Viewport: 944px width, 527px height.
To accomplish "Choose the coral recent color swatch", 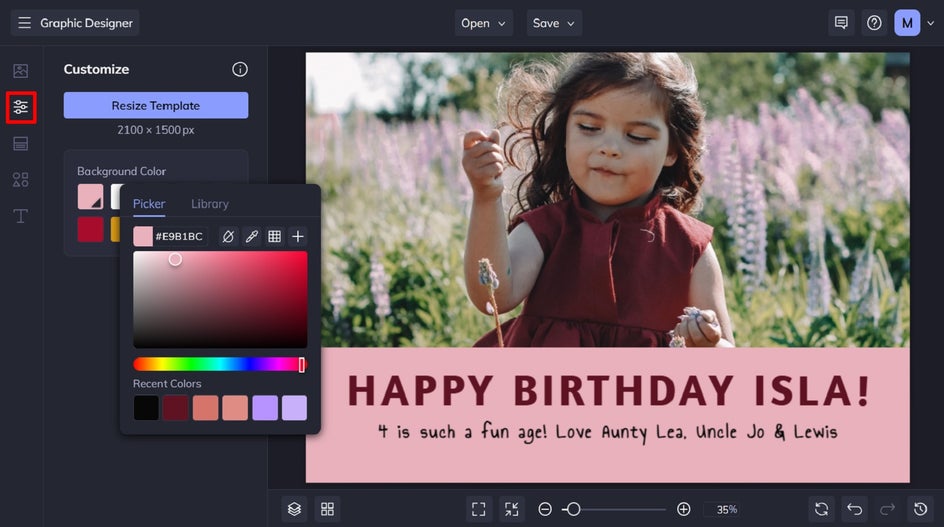I will point(205,408).
